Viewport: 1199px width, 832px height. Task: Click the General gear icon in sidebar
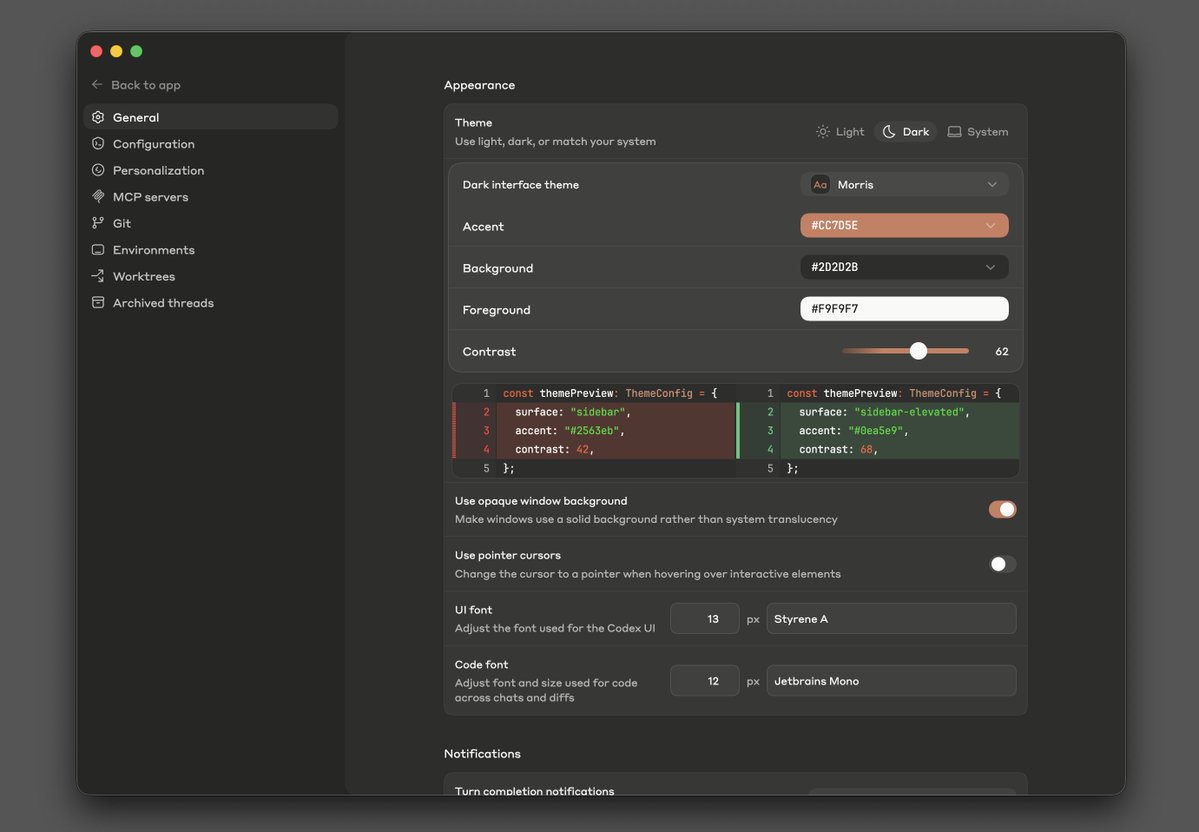(x=98, y=117)
